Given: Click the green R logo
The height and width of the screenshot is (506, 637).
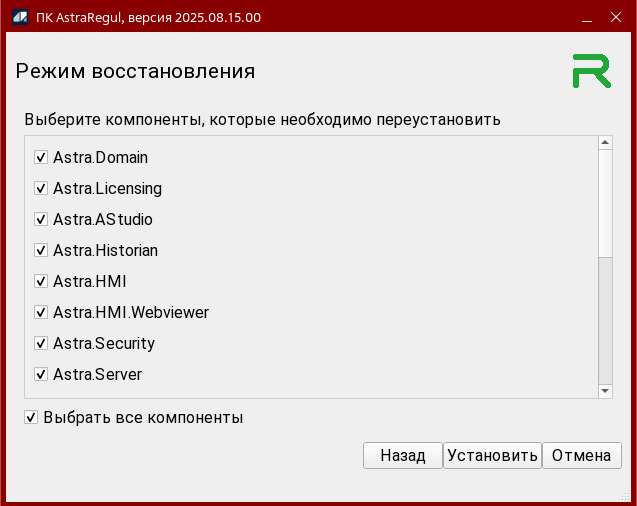Looking at the screenshot, I should (x=591, y=72).
